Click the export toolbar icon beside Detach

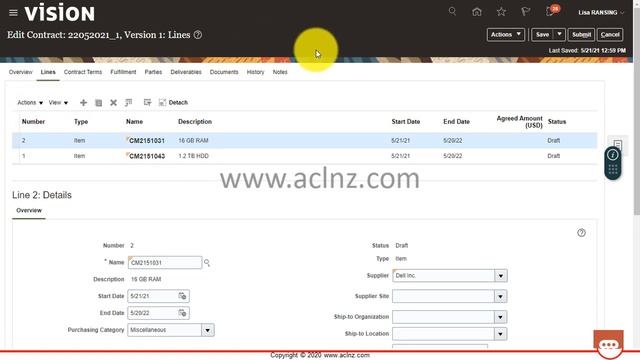pos(147,102)
